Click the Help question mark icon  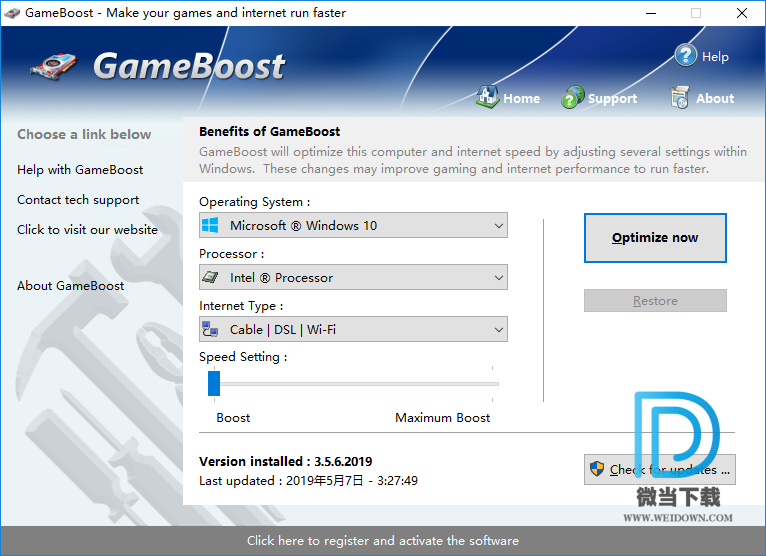click(x=685, y=56)
